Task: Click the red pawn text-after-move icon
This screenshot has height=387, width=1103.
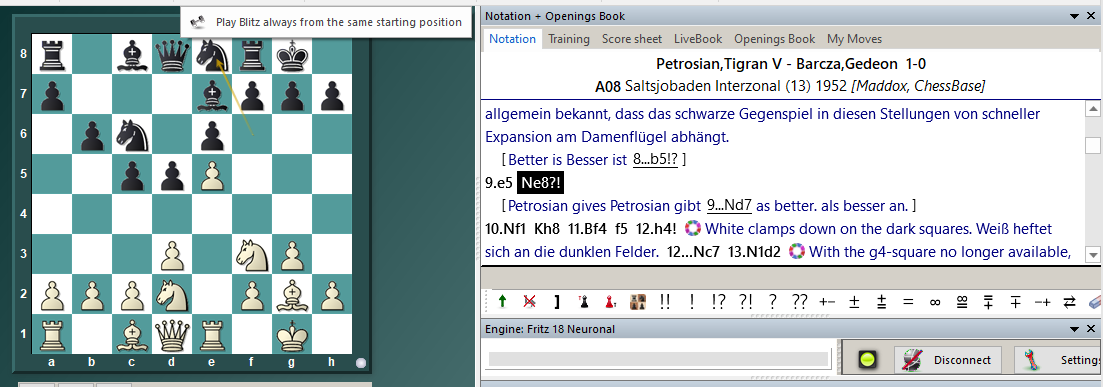Action: click(610, 302)
